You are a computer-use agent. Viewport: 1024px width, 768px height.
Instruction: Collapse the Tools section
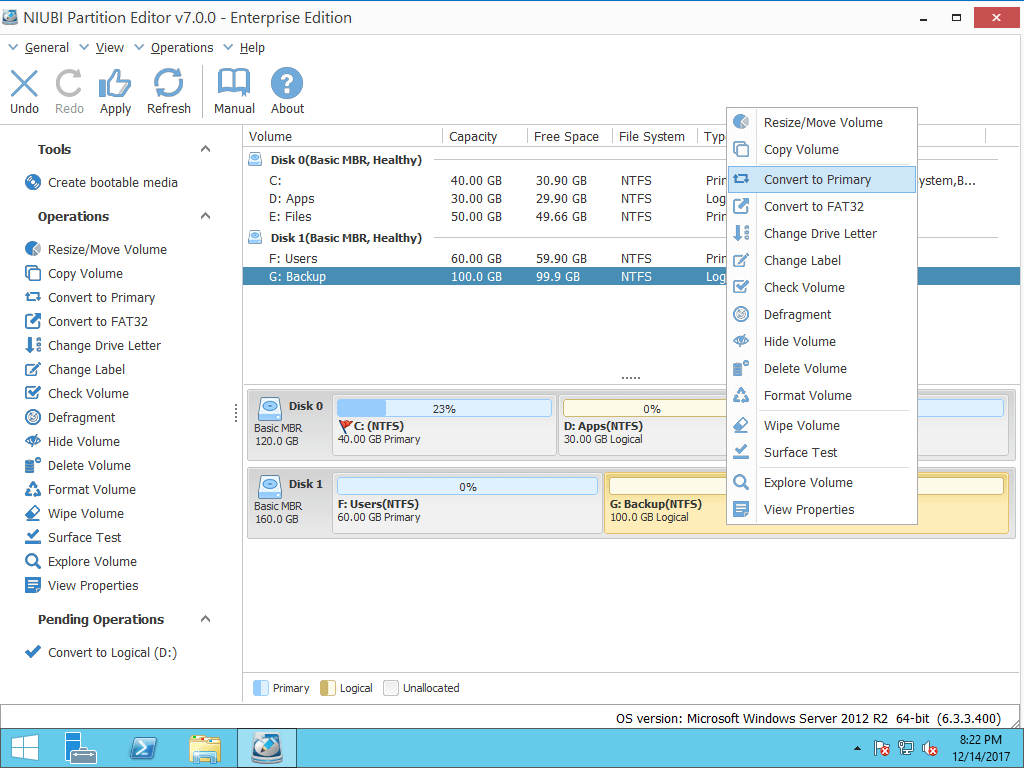pos(205,150)
